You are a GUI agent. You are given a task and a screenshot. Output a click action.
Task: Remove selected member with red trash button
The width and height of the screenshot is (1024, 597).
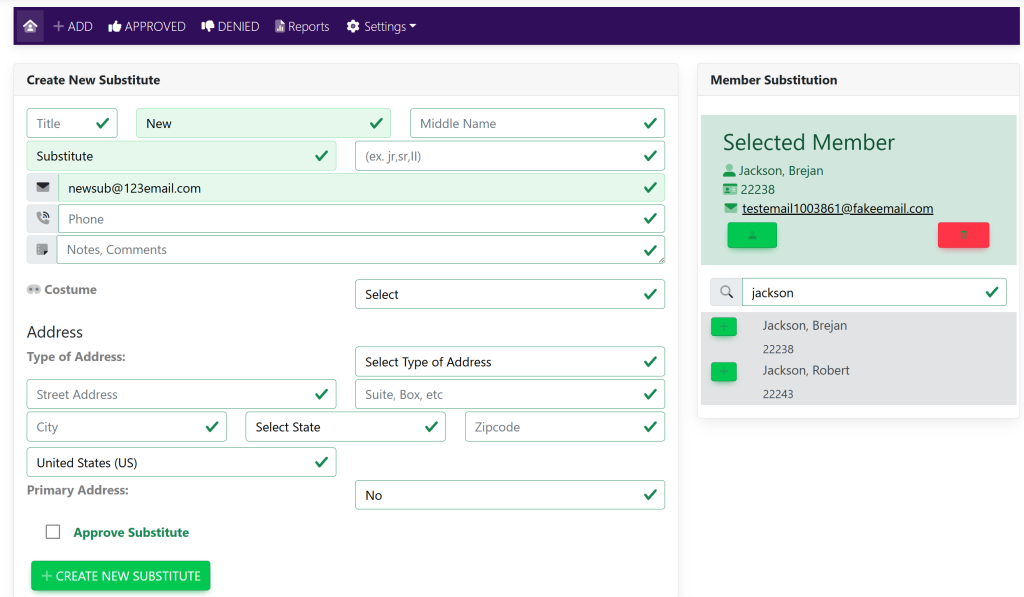(x=963, y=235)
